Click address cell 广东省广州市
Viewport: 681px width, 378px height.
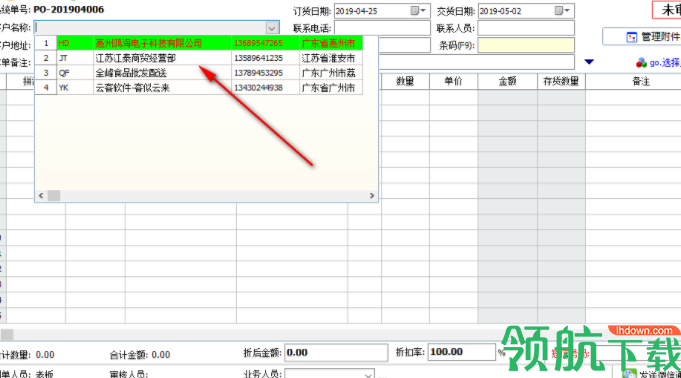tap(331, 88)
